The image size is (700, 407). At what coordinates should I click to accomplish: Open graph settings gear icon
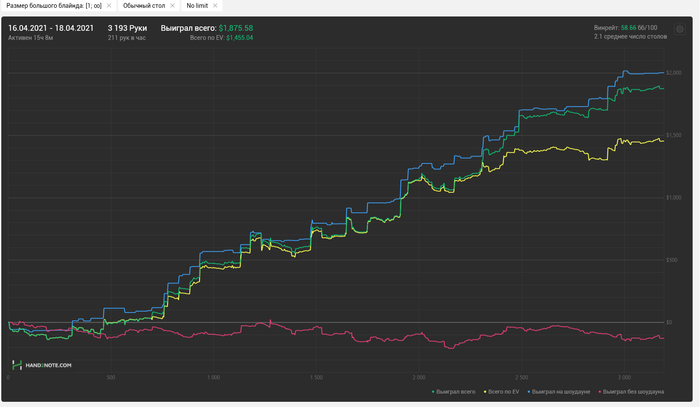click(x=679, y=29)
